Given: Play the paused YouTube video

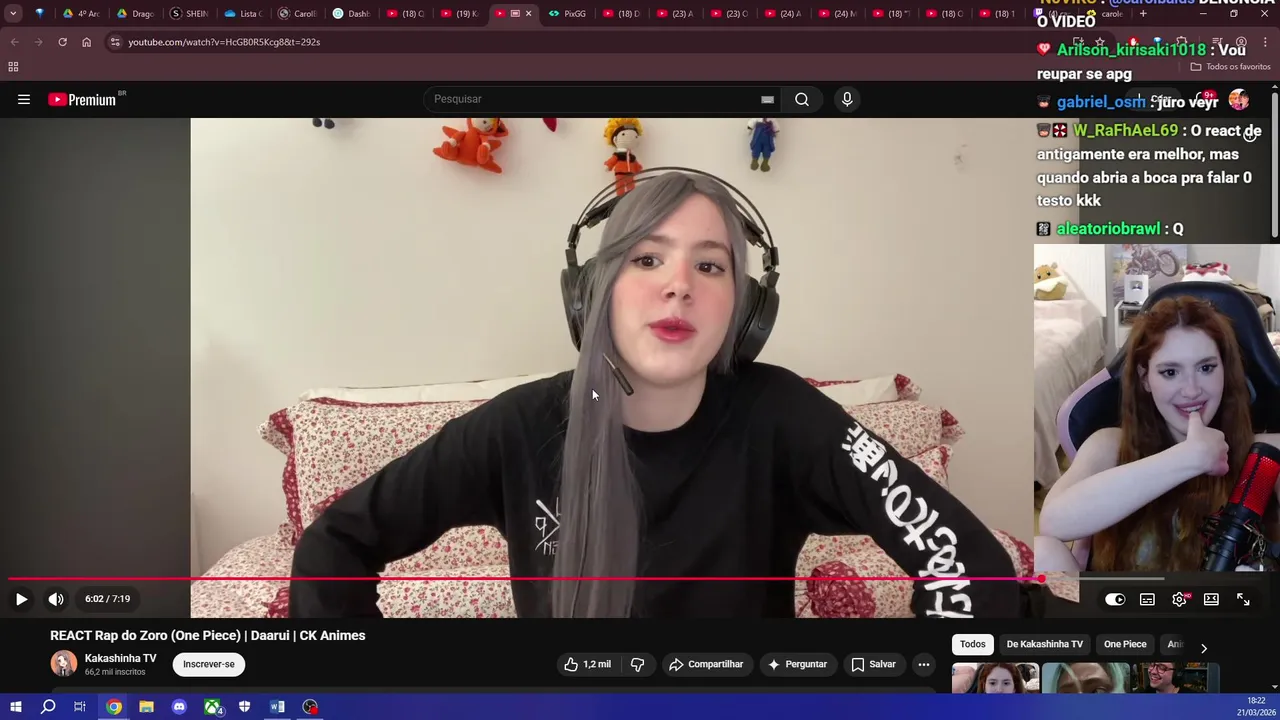Looking at the screenshot, I should (x=21, y=599).
